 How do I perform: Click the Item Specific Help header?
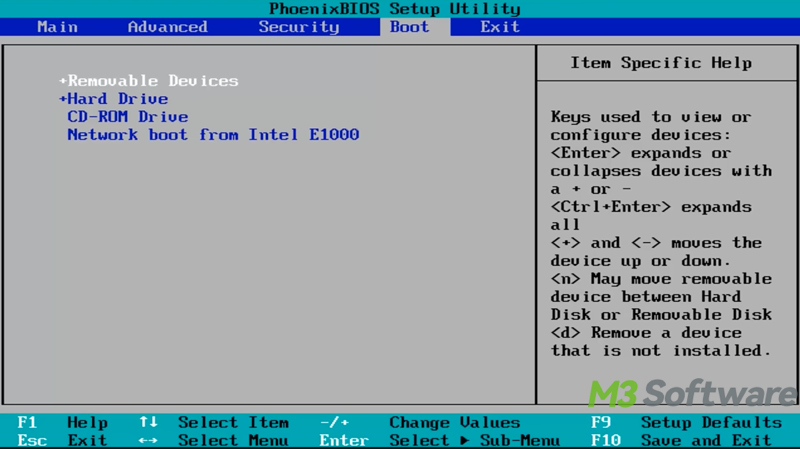click(x=661, y=63)
